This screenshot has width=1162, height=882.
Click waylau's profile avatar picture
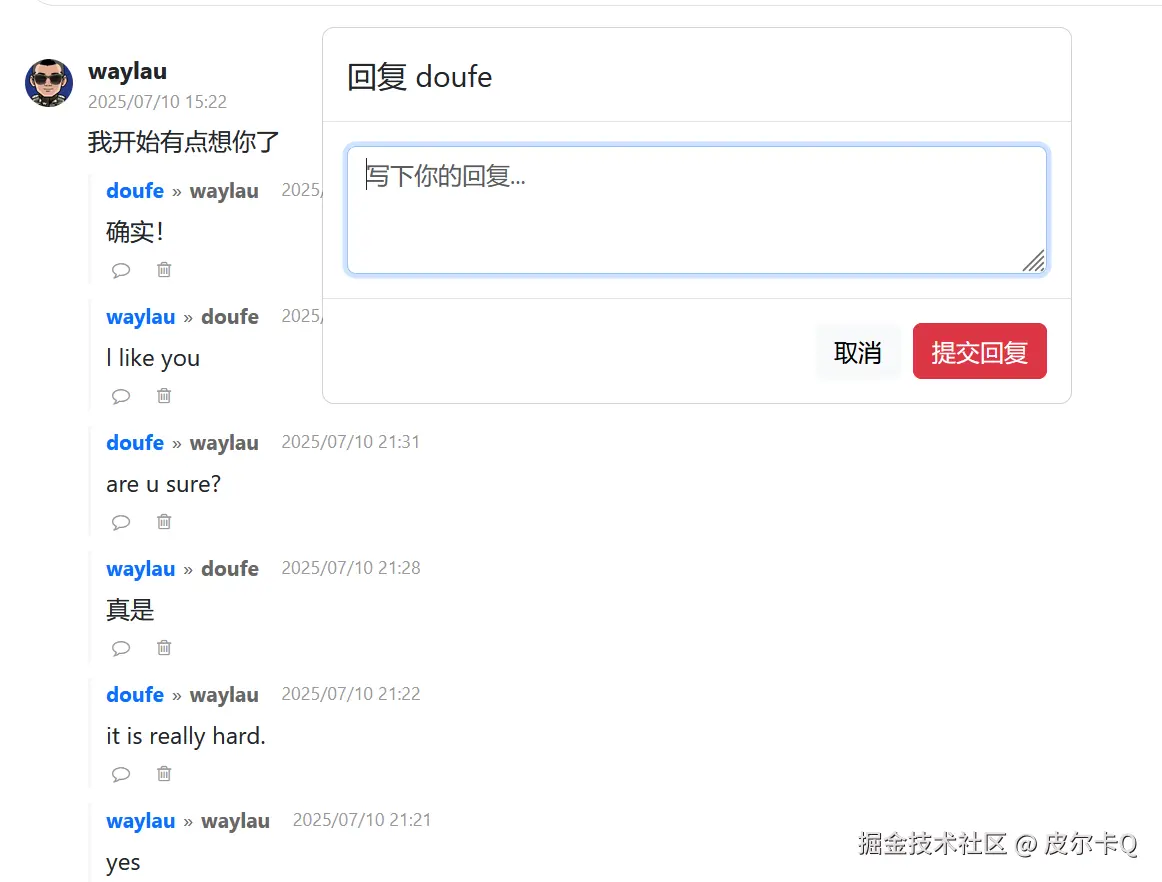click(x=48, y=84)
